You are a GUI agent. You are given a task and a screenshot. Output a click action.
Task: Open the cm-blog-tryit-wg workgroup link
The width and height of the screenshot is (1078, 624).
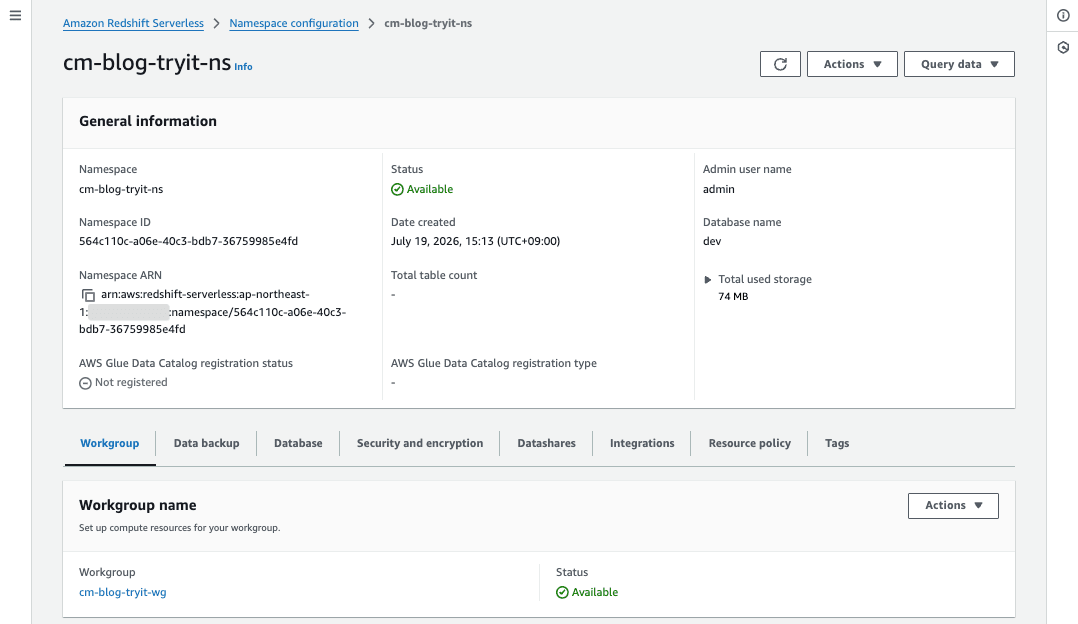(x=122, y=592)
